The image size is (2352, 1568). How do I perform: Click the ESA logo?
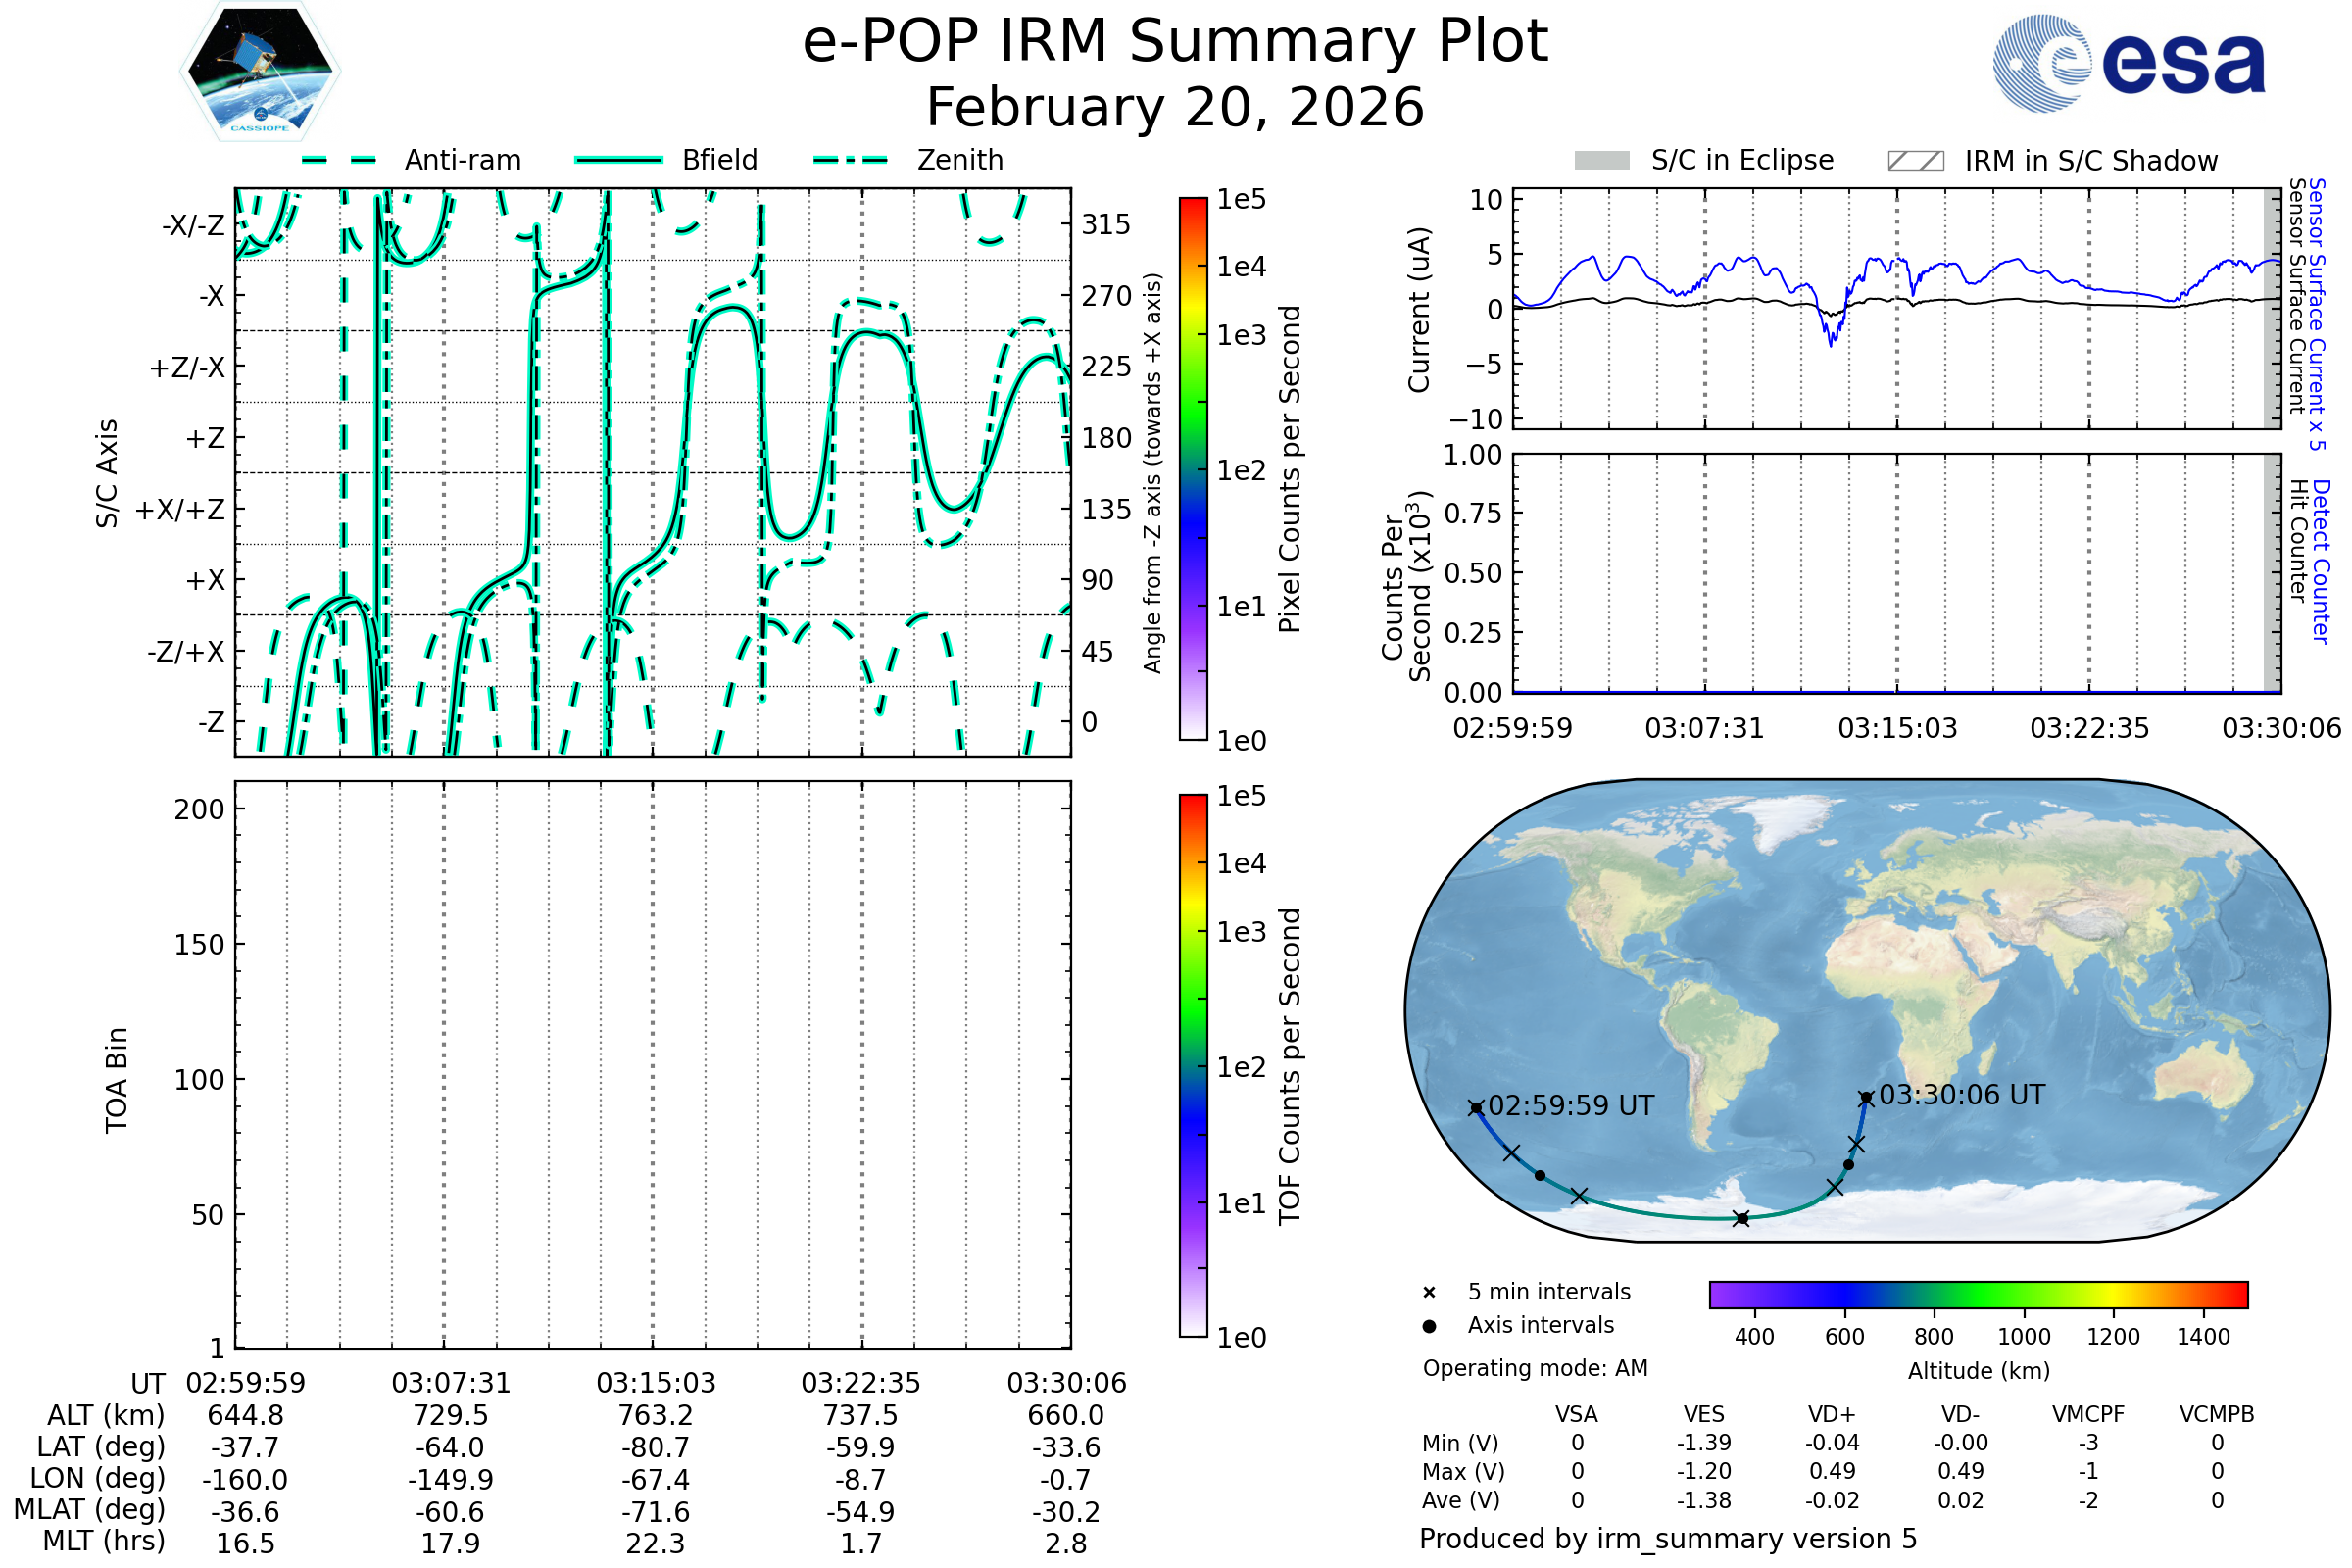[x=2129, y=63]
